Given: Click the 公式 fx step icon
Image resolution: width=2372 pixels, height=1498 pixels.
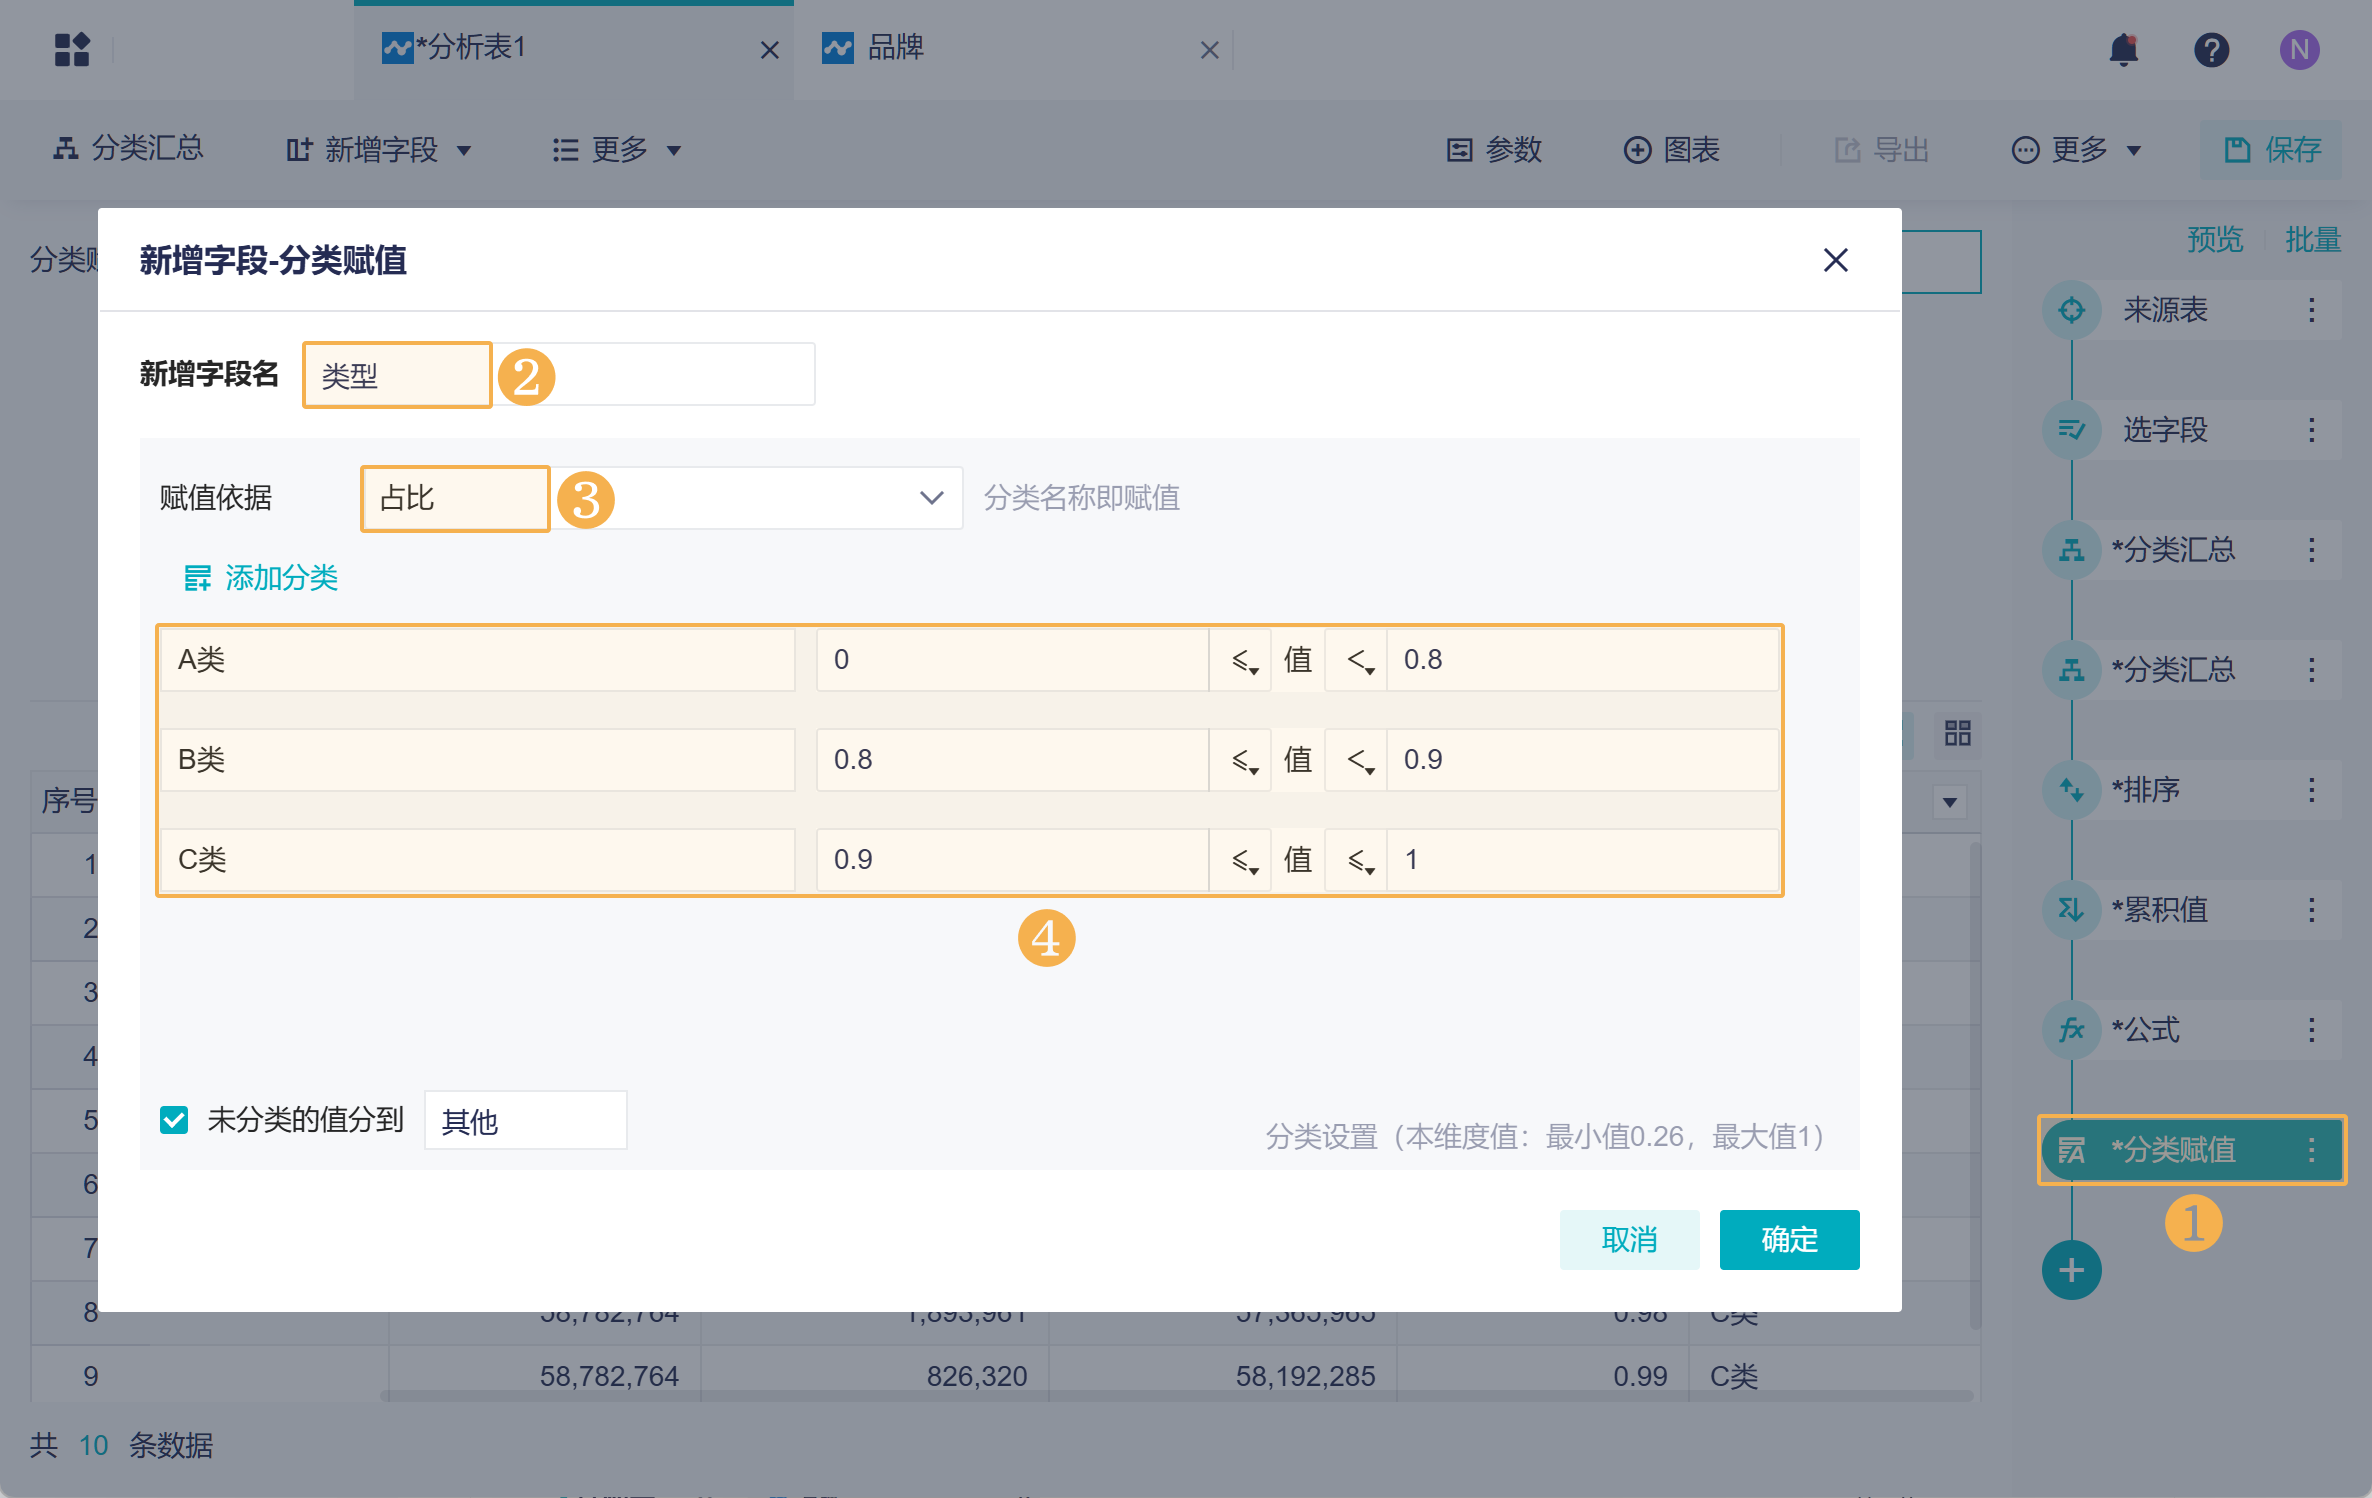Looking at the screenshot, I should tap(2071, 1030).
